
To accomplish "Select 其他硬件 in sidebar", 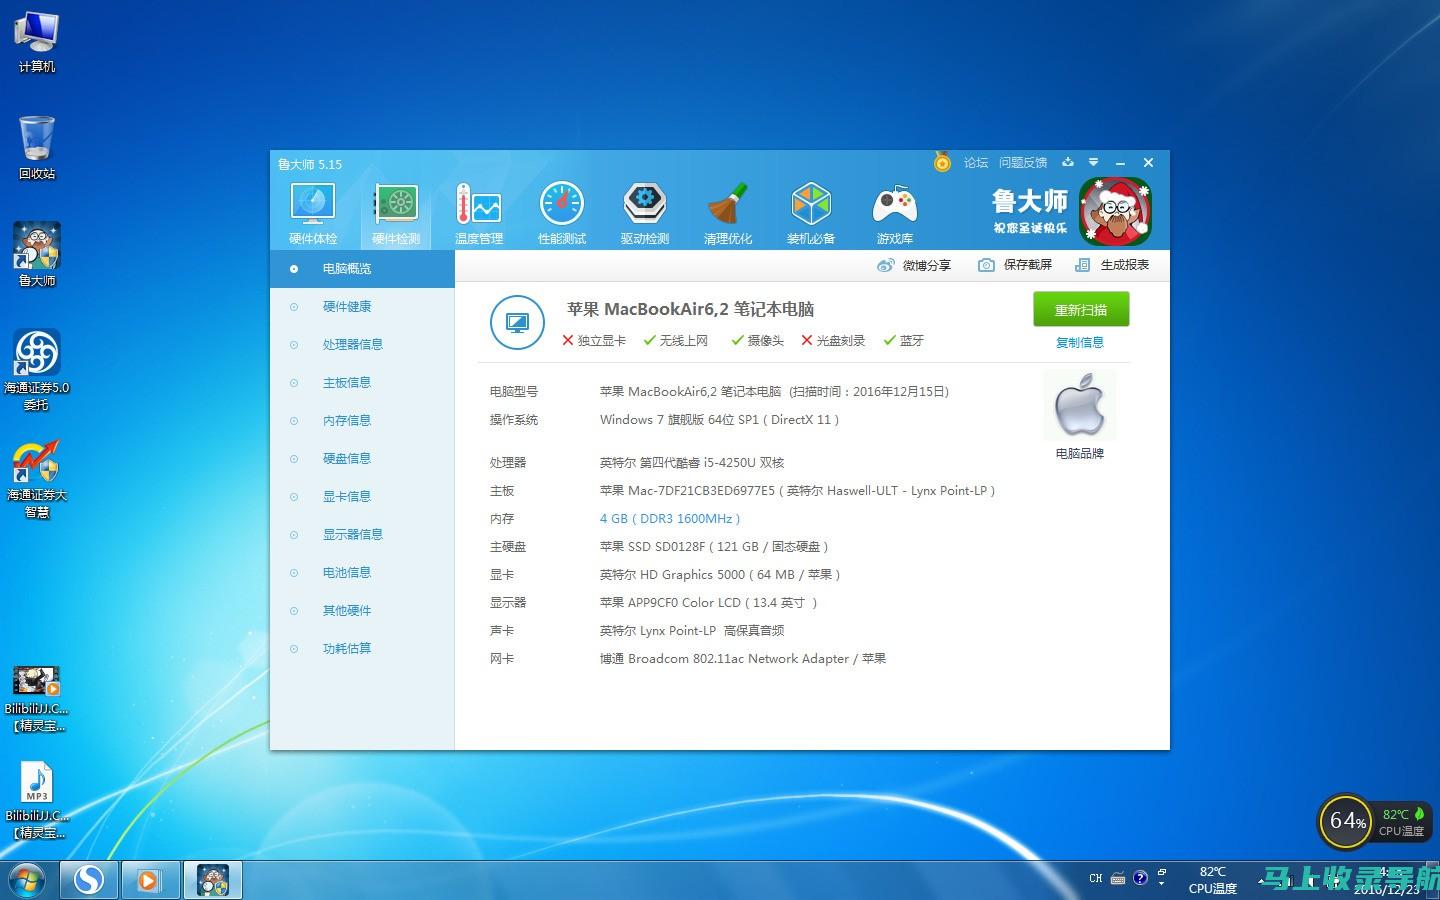I will pos(362,610).
